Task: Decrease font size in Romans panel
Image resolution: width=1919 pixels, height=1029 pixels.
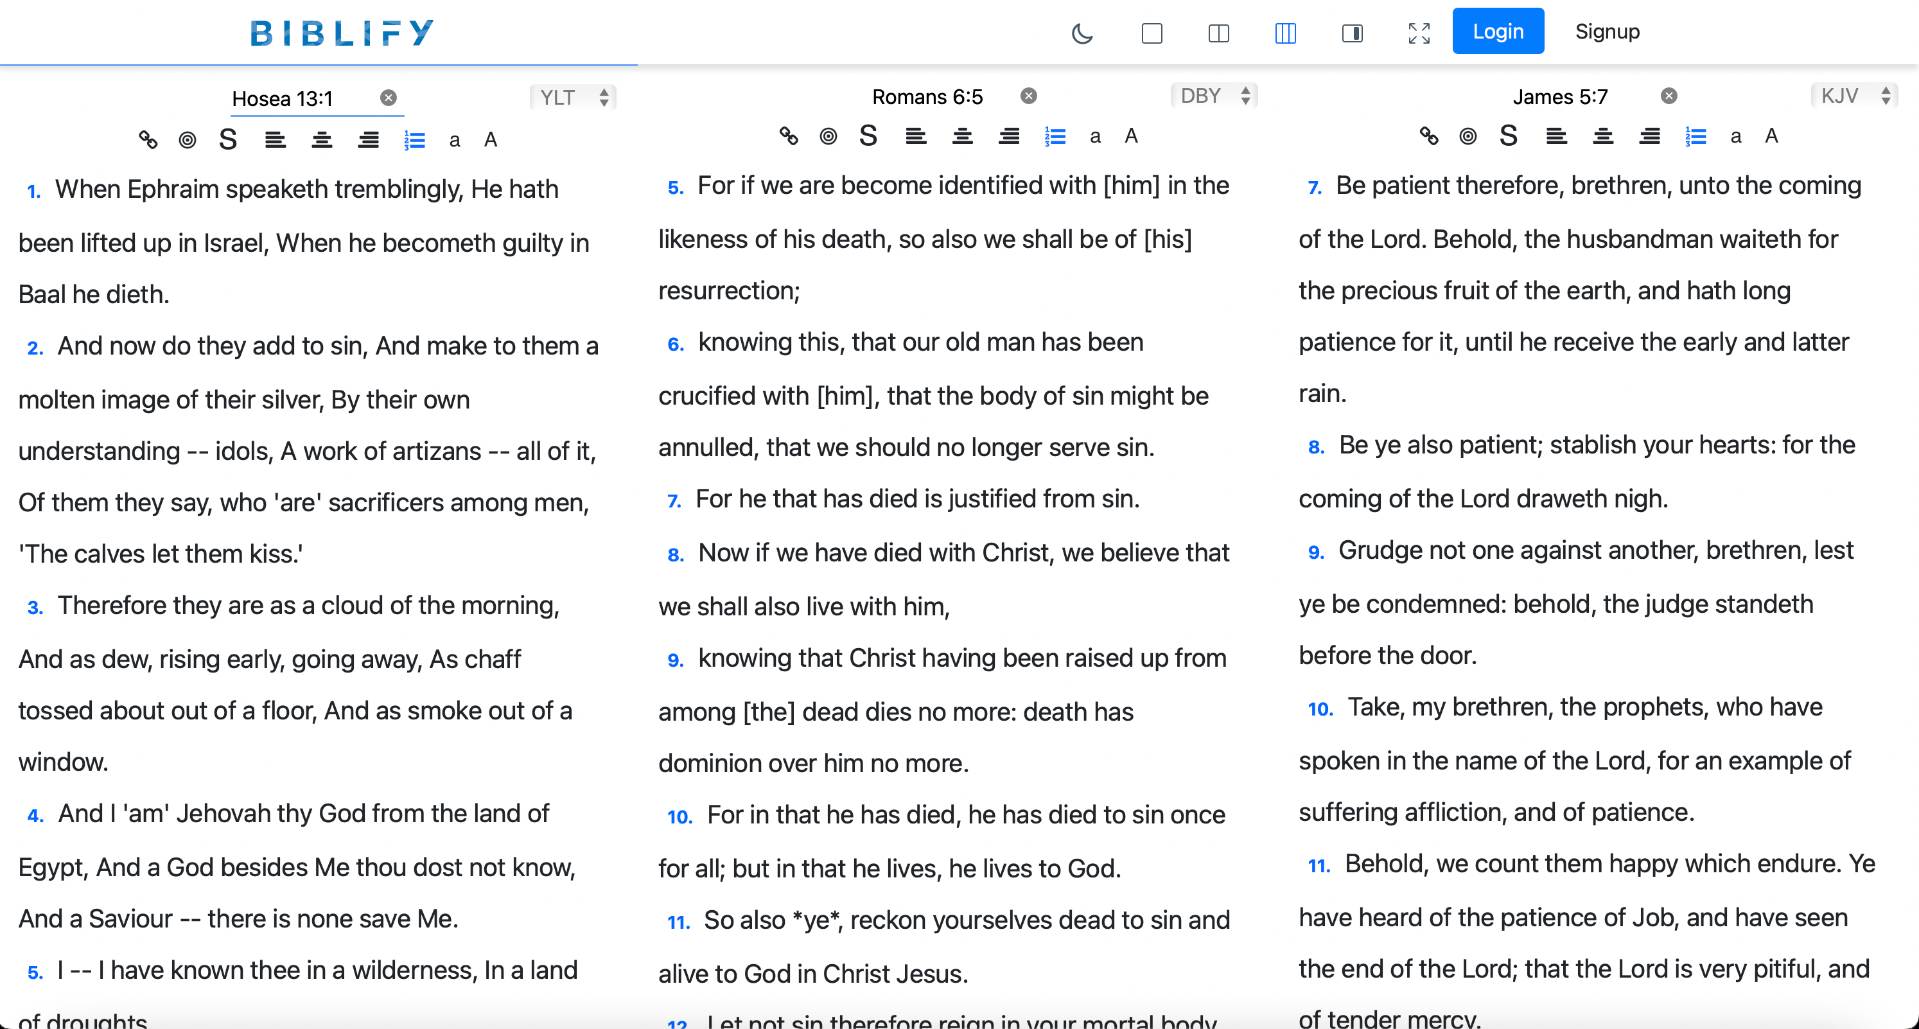Action: click(x=1095, y=137)
